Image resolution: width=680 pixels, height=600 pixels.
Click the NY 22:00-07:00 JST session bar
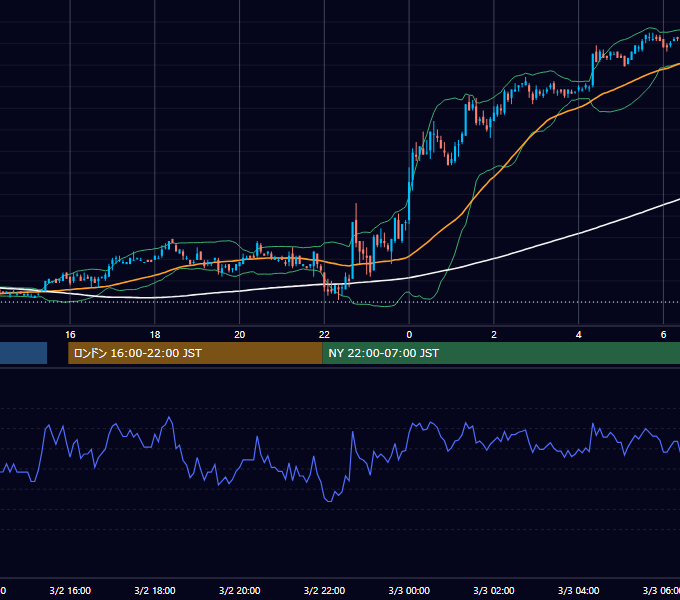pyautogui.click(x=501, y=353)
